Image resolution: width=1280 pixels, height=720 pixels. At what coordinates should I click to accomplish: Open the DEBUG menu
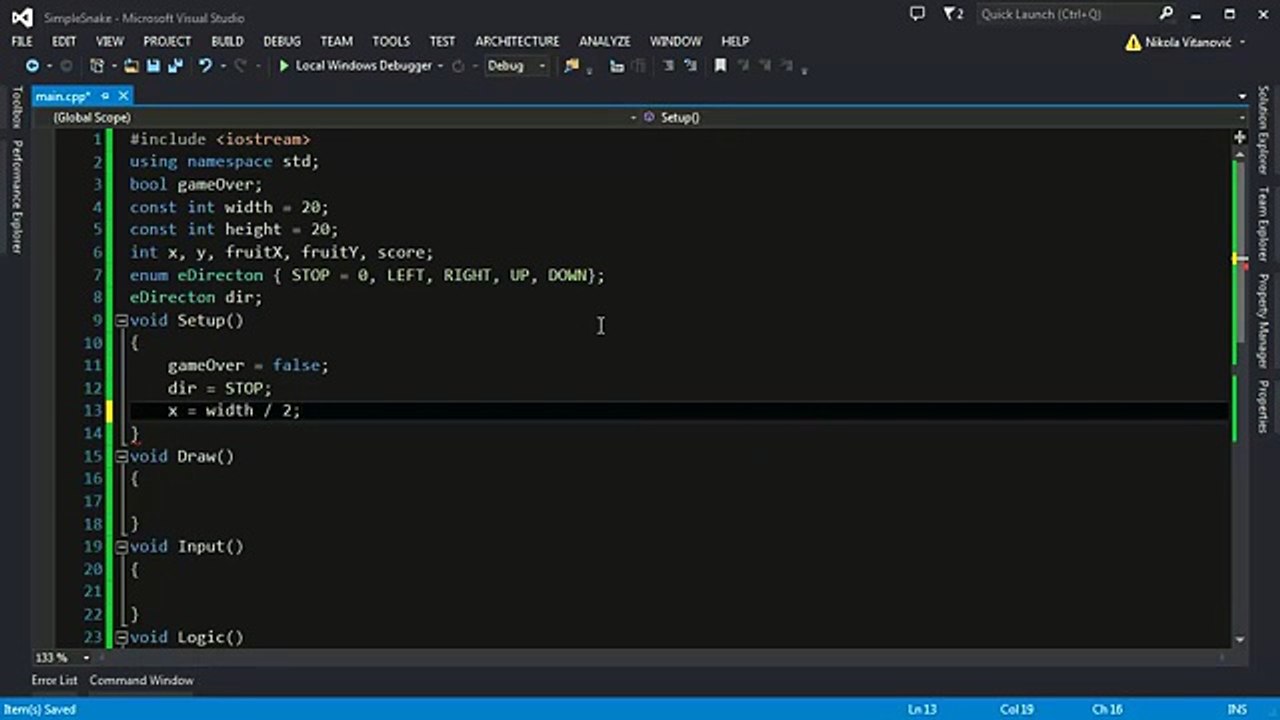282,41
